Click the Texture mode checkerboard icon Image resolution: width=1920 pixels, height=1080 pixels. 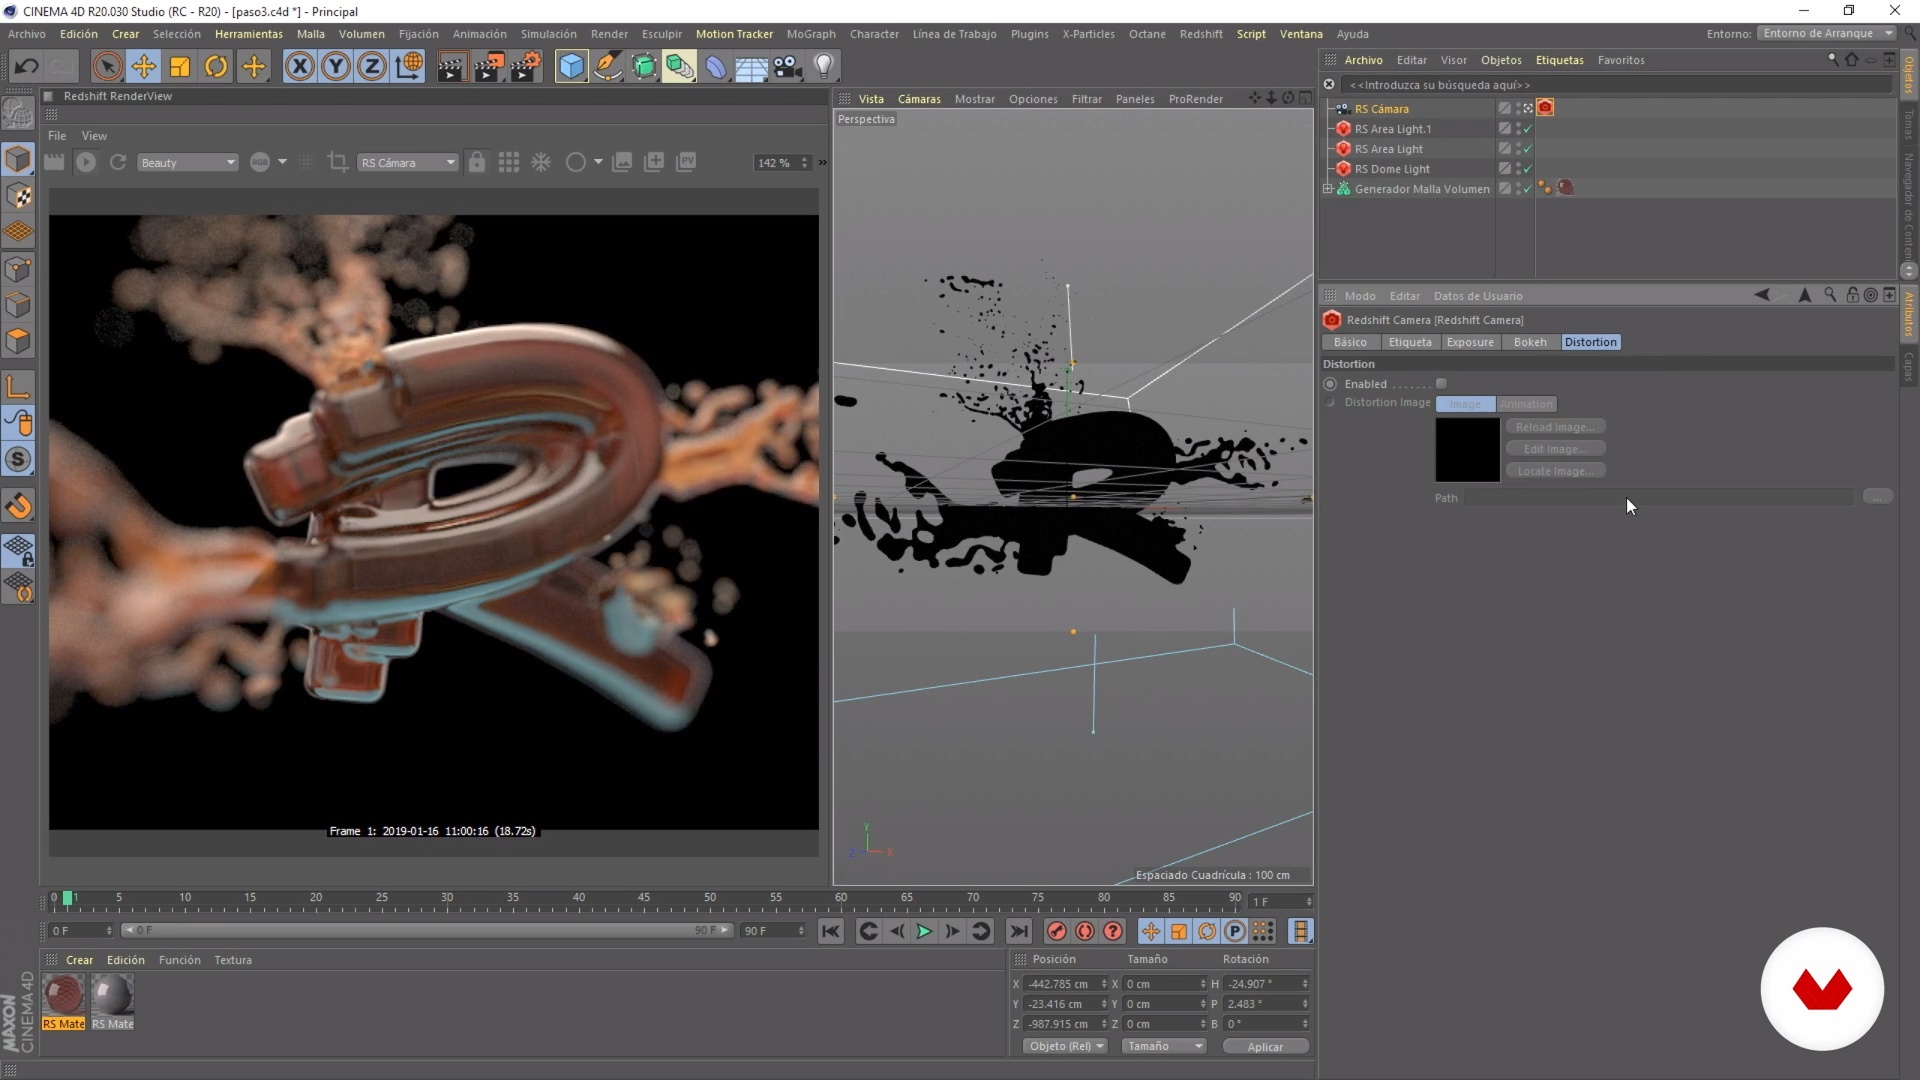pyautogui.click(x=18, y=196)
